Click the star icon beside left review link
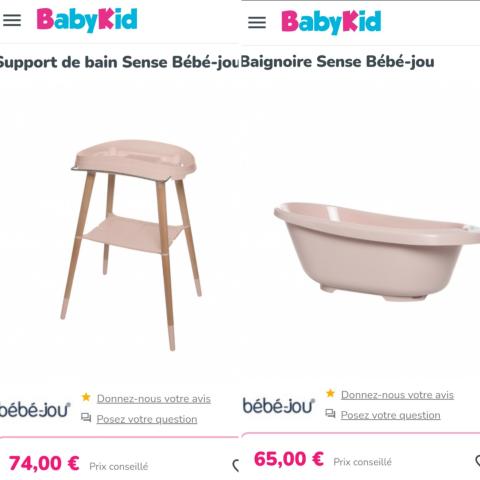The image size is (480, 480). tap(86, 397)
